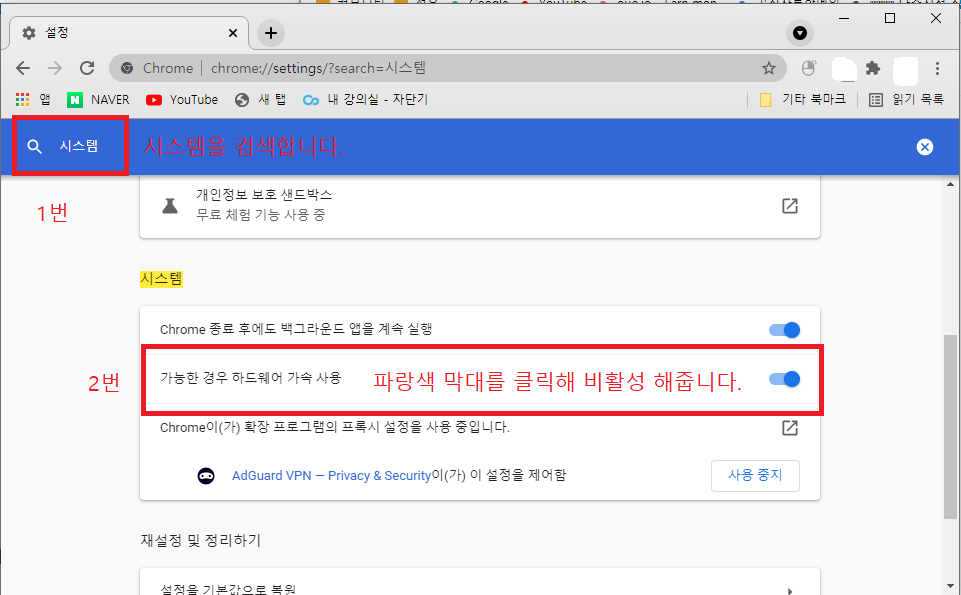The width and height of the screenshot is (961, 595).
Task: Open proxy settings external link icon
Action: [x=790, y=428]
